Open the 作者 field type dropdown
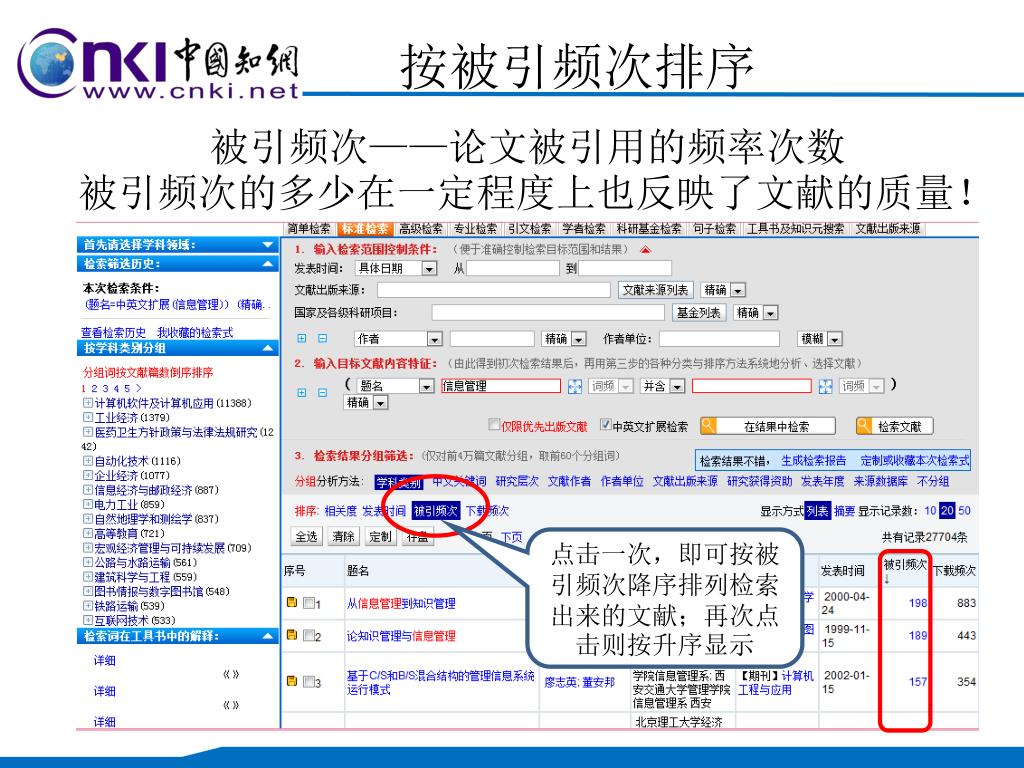The width and height of the screenshot is (1024, 768). coord(434,339)
